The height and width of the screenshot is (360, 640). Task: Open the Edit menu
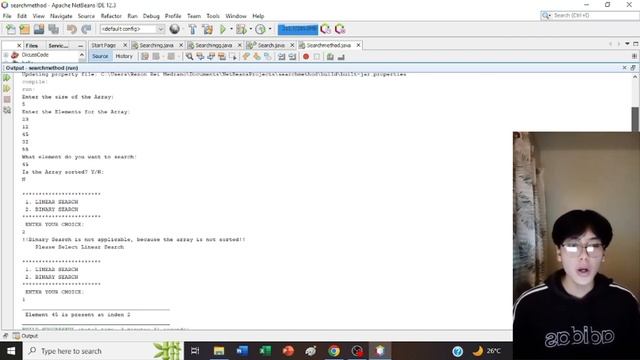pos(22,16)
